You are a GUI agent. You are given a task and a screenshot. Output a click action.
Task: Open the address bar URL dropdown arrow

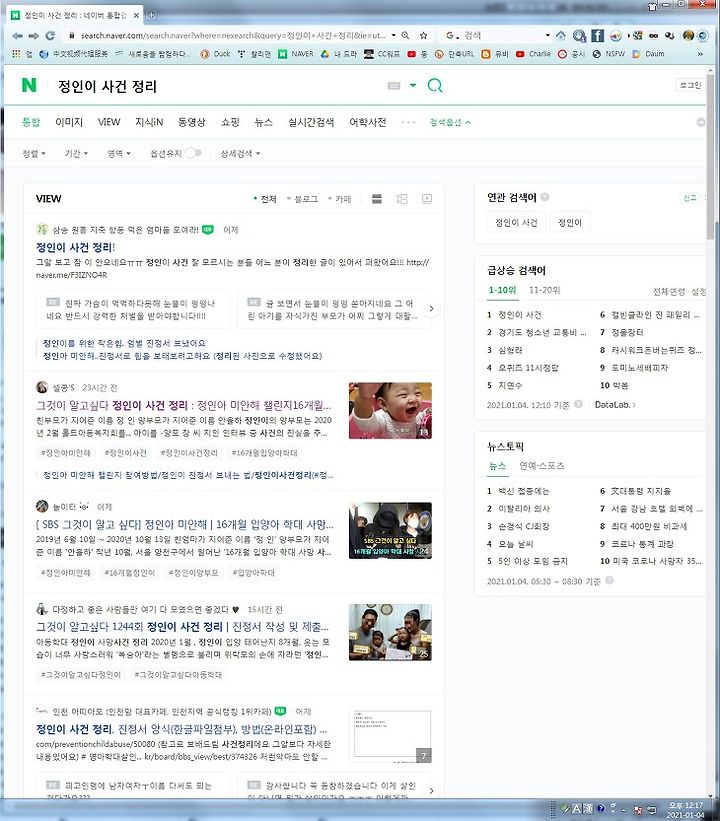click(x=393, y=35)
